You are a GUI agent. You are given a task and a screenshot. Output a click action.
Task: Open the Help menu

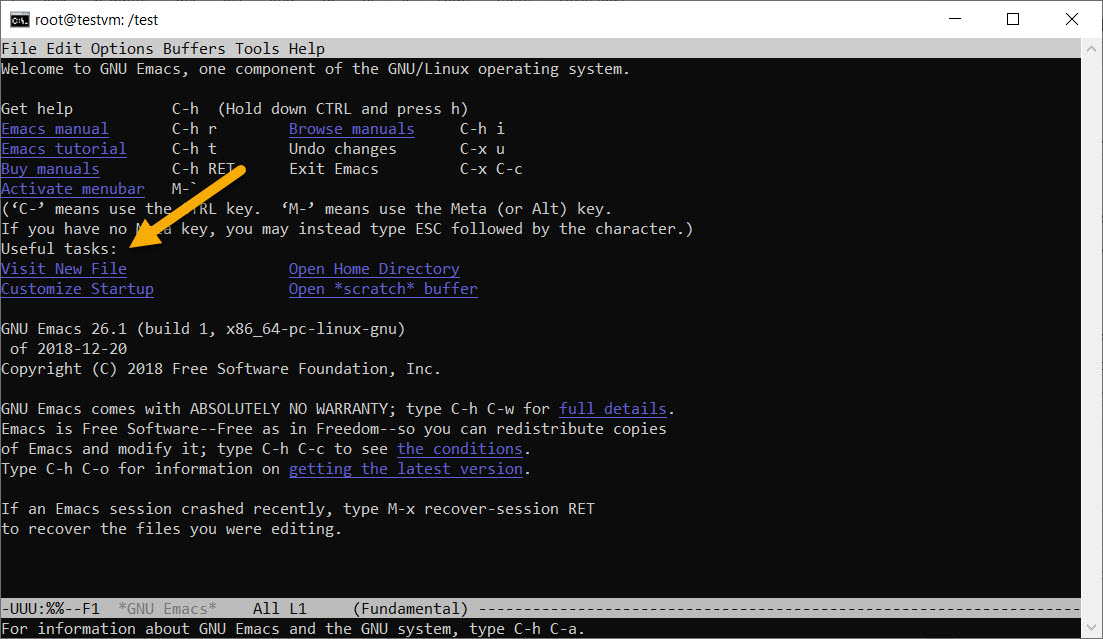pos(307,49)
